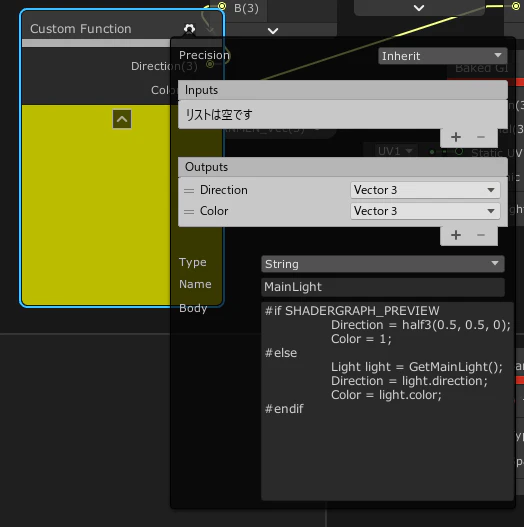Image resolution: width=524 pixels, height=527 pixels.
Task: Click the drag handle of the Color output row
Action: coord(189,212)
